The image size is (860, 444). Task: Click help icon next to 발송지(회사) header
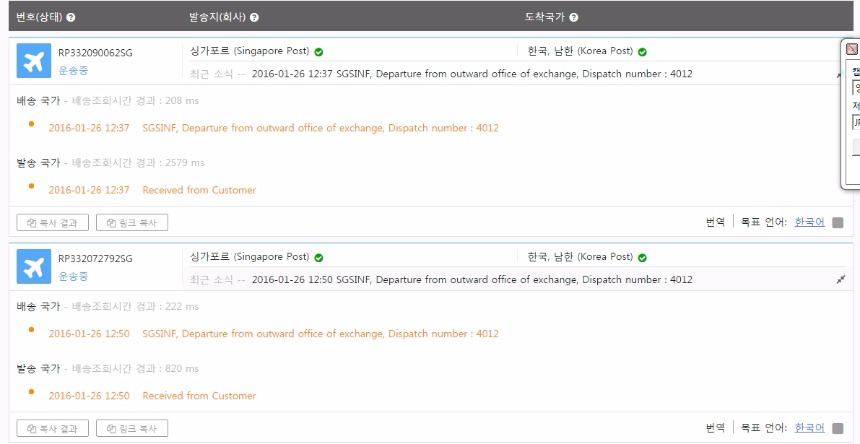pos(255,18)
